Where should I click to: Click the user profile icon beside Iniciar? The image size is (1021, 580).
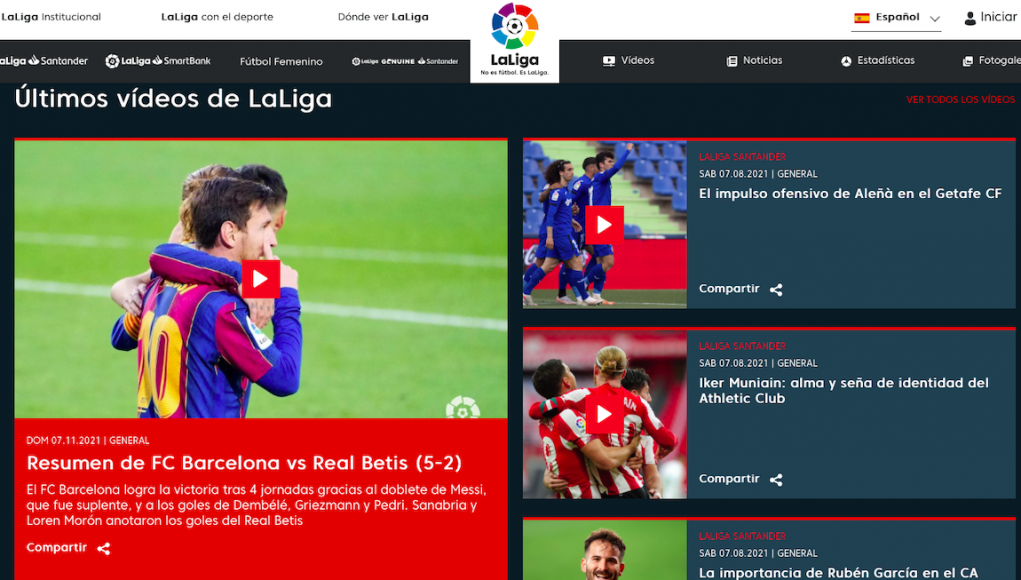(x=970, y=18)
